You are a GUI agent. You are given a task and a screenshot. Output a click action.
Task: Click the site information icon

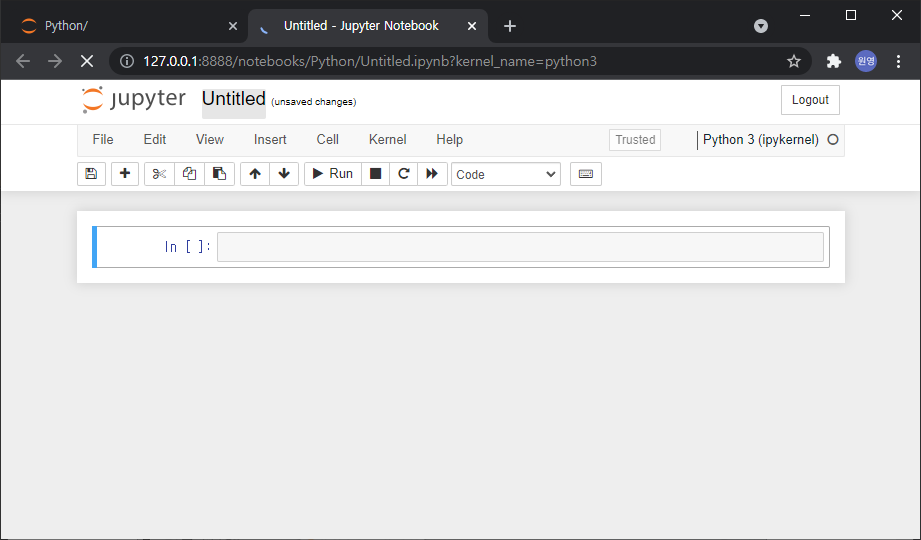point(126,61)
